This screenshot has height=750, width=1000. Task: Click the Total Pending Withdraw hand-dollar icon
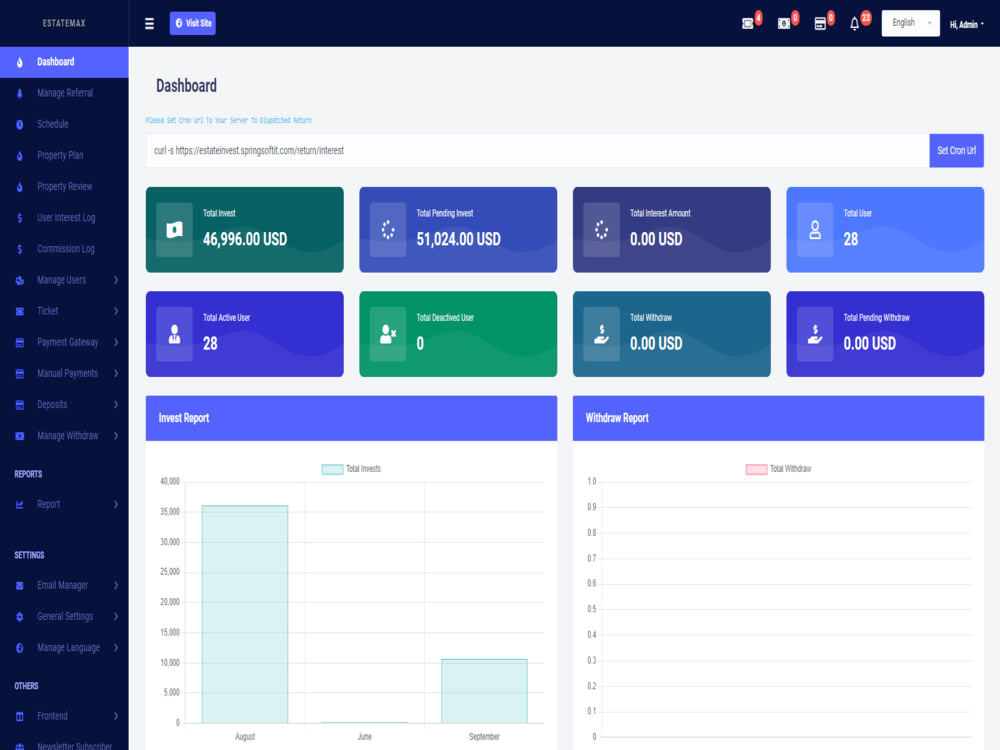tap(815, 334)
